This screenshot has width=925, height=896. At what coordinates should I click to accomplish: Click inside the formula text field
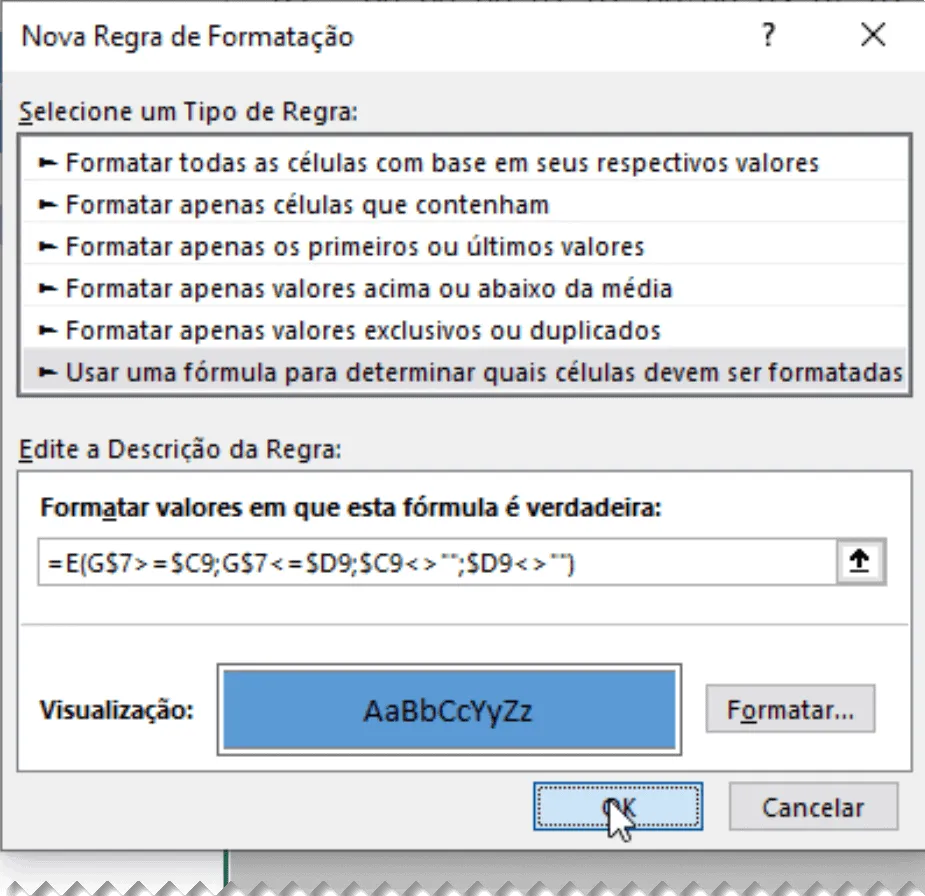[x=437, y=562]
